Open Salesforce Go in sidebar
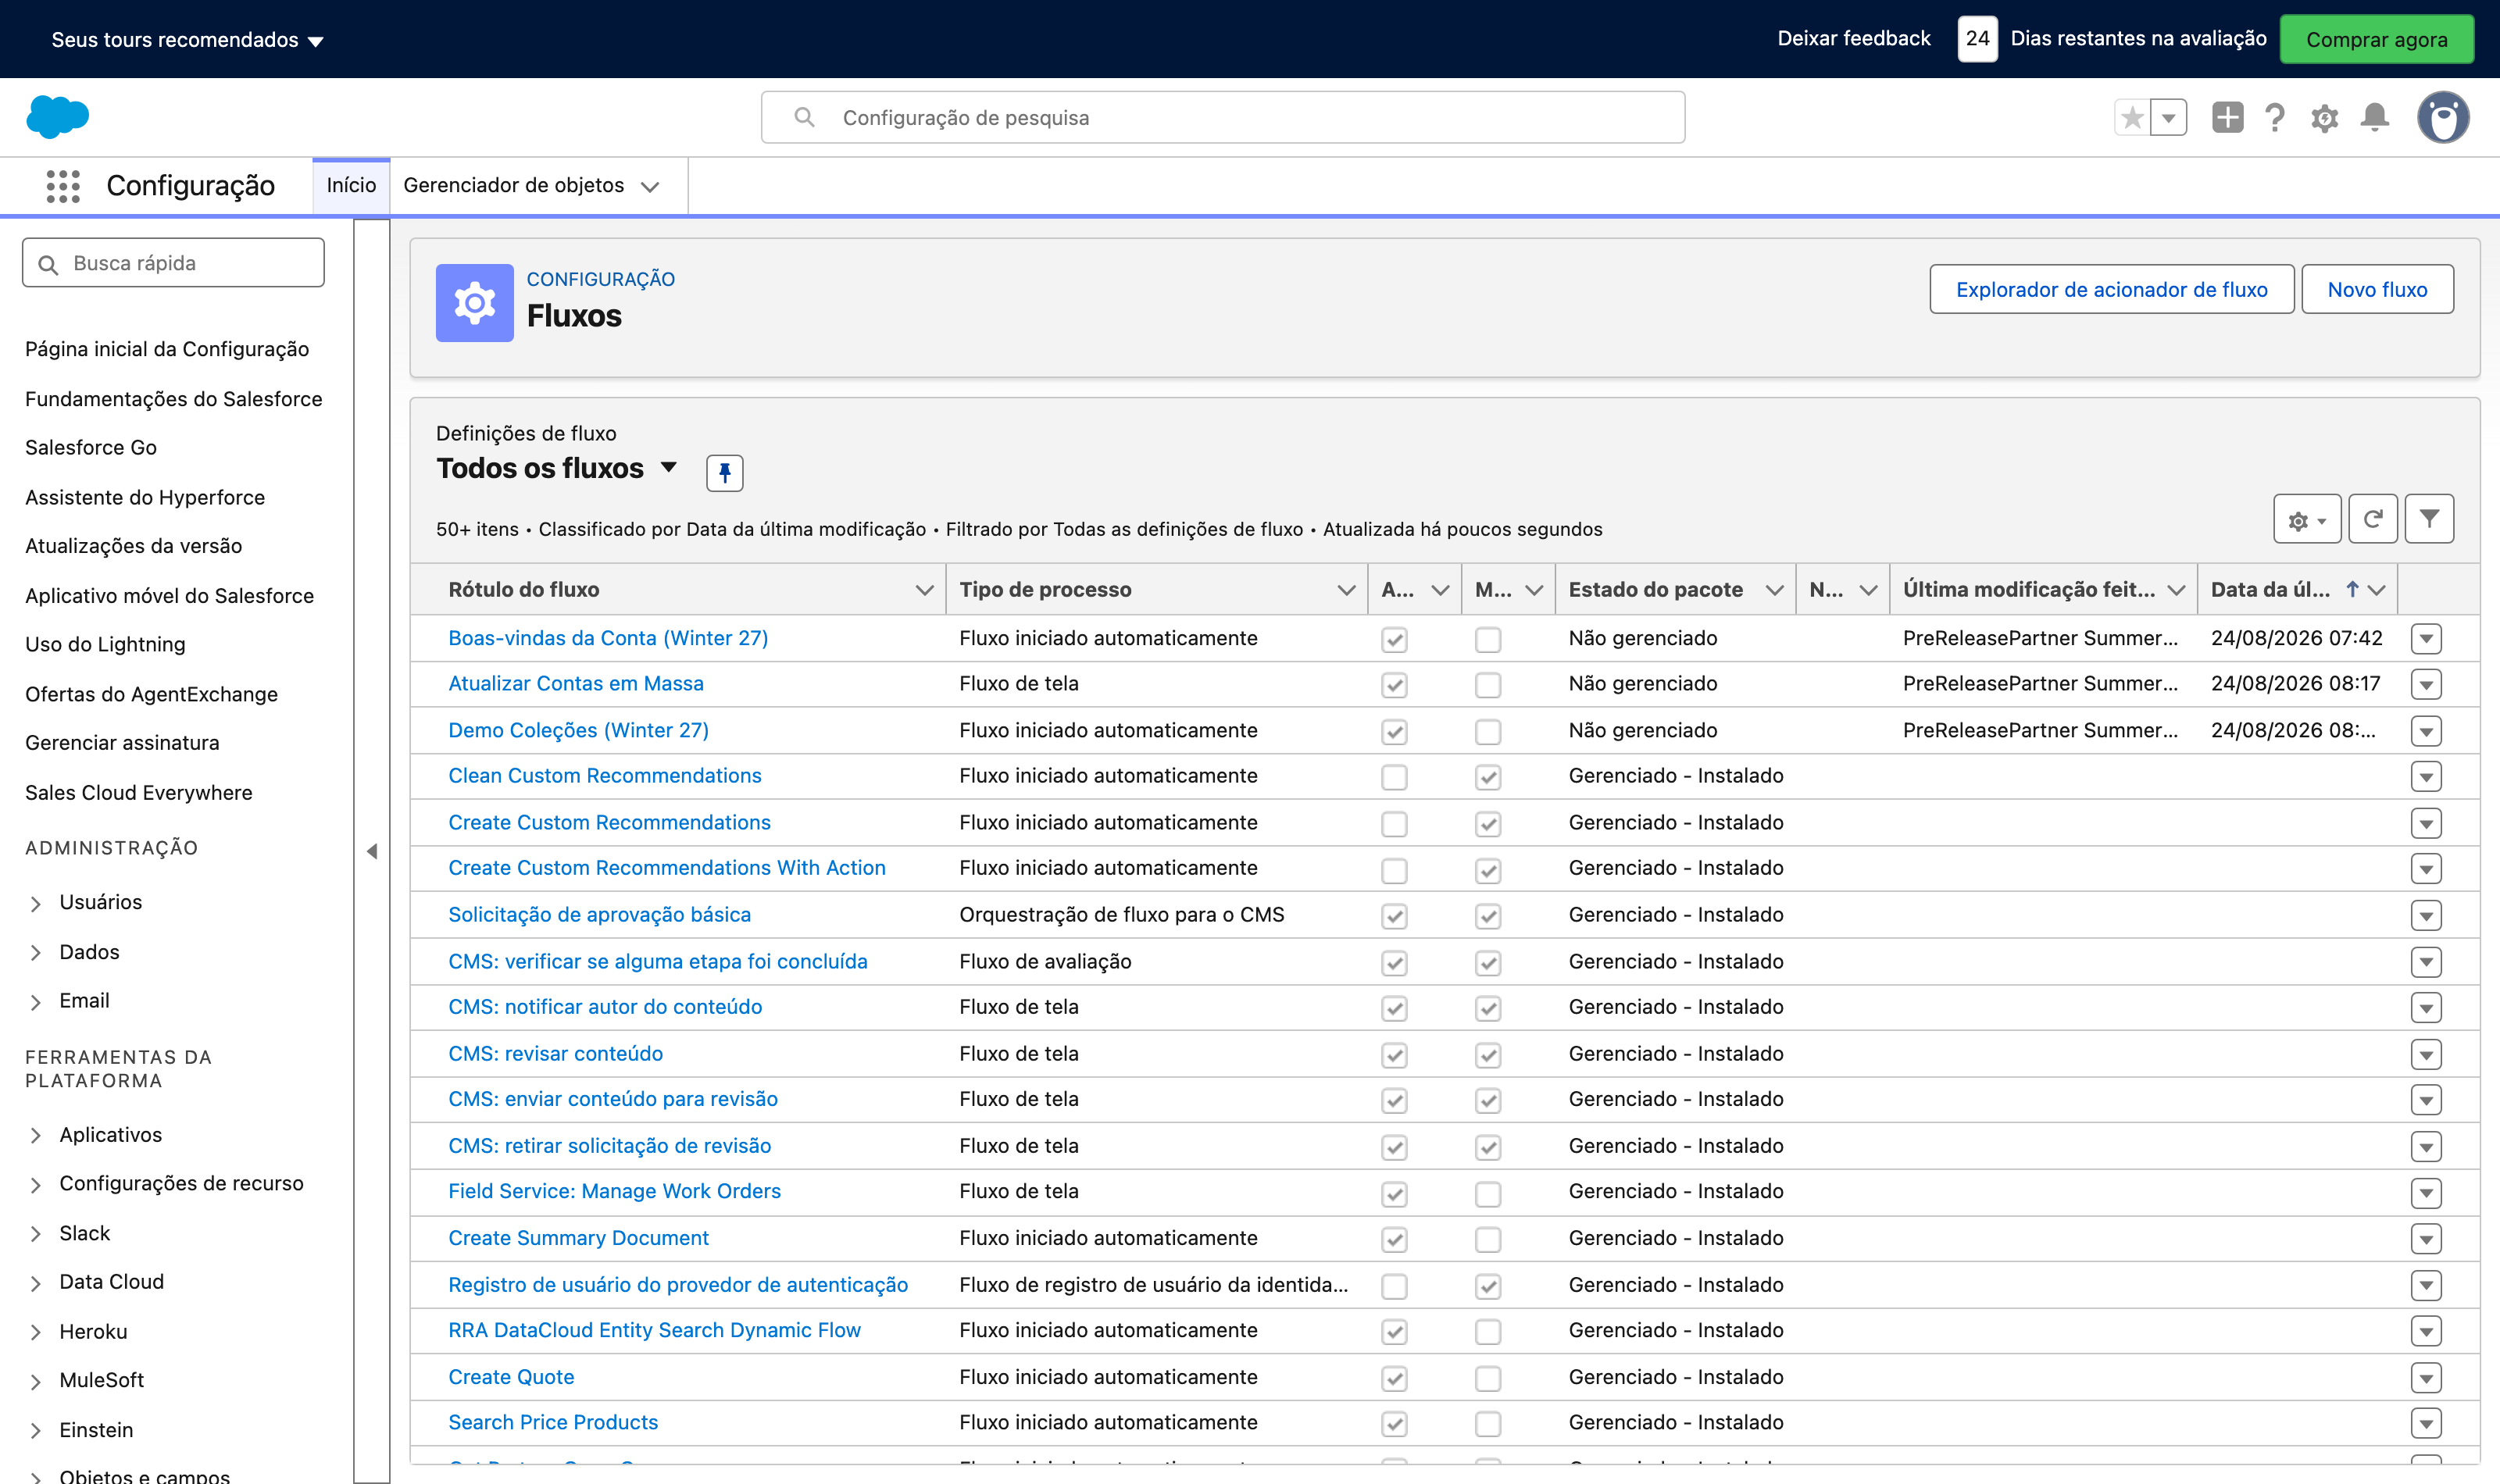The width and height of the screenshot is (2500, 1484). (x=91, y=447)
